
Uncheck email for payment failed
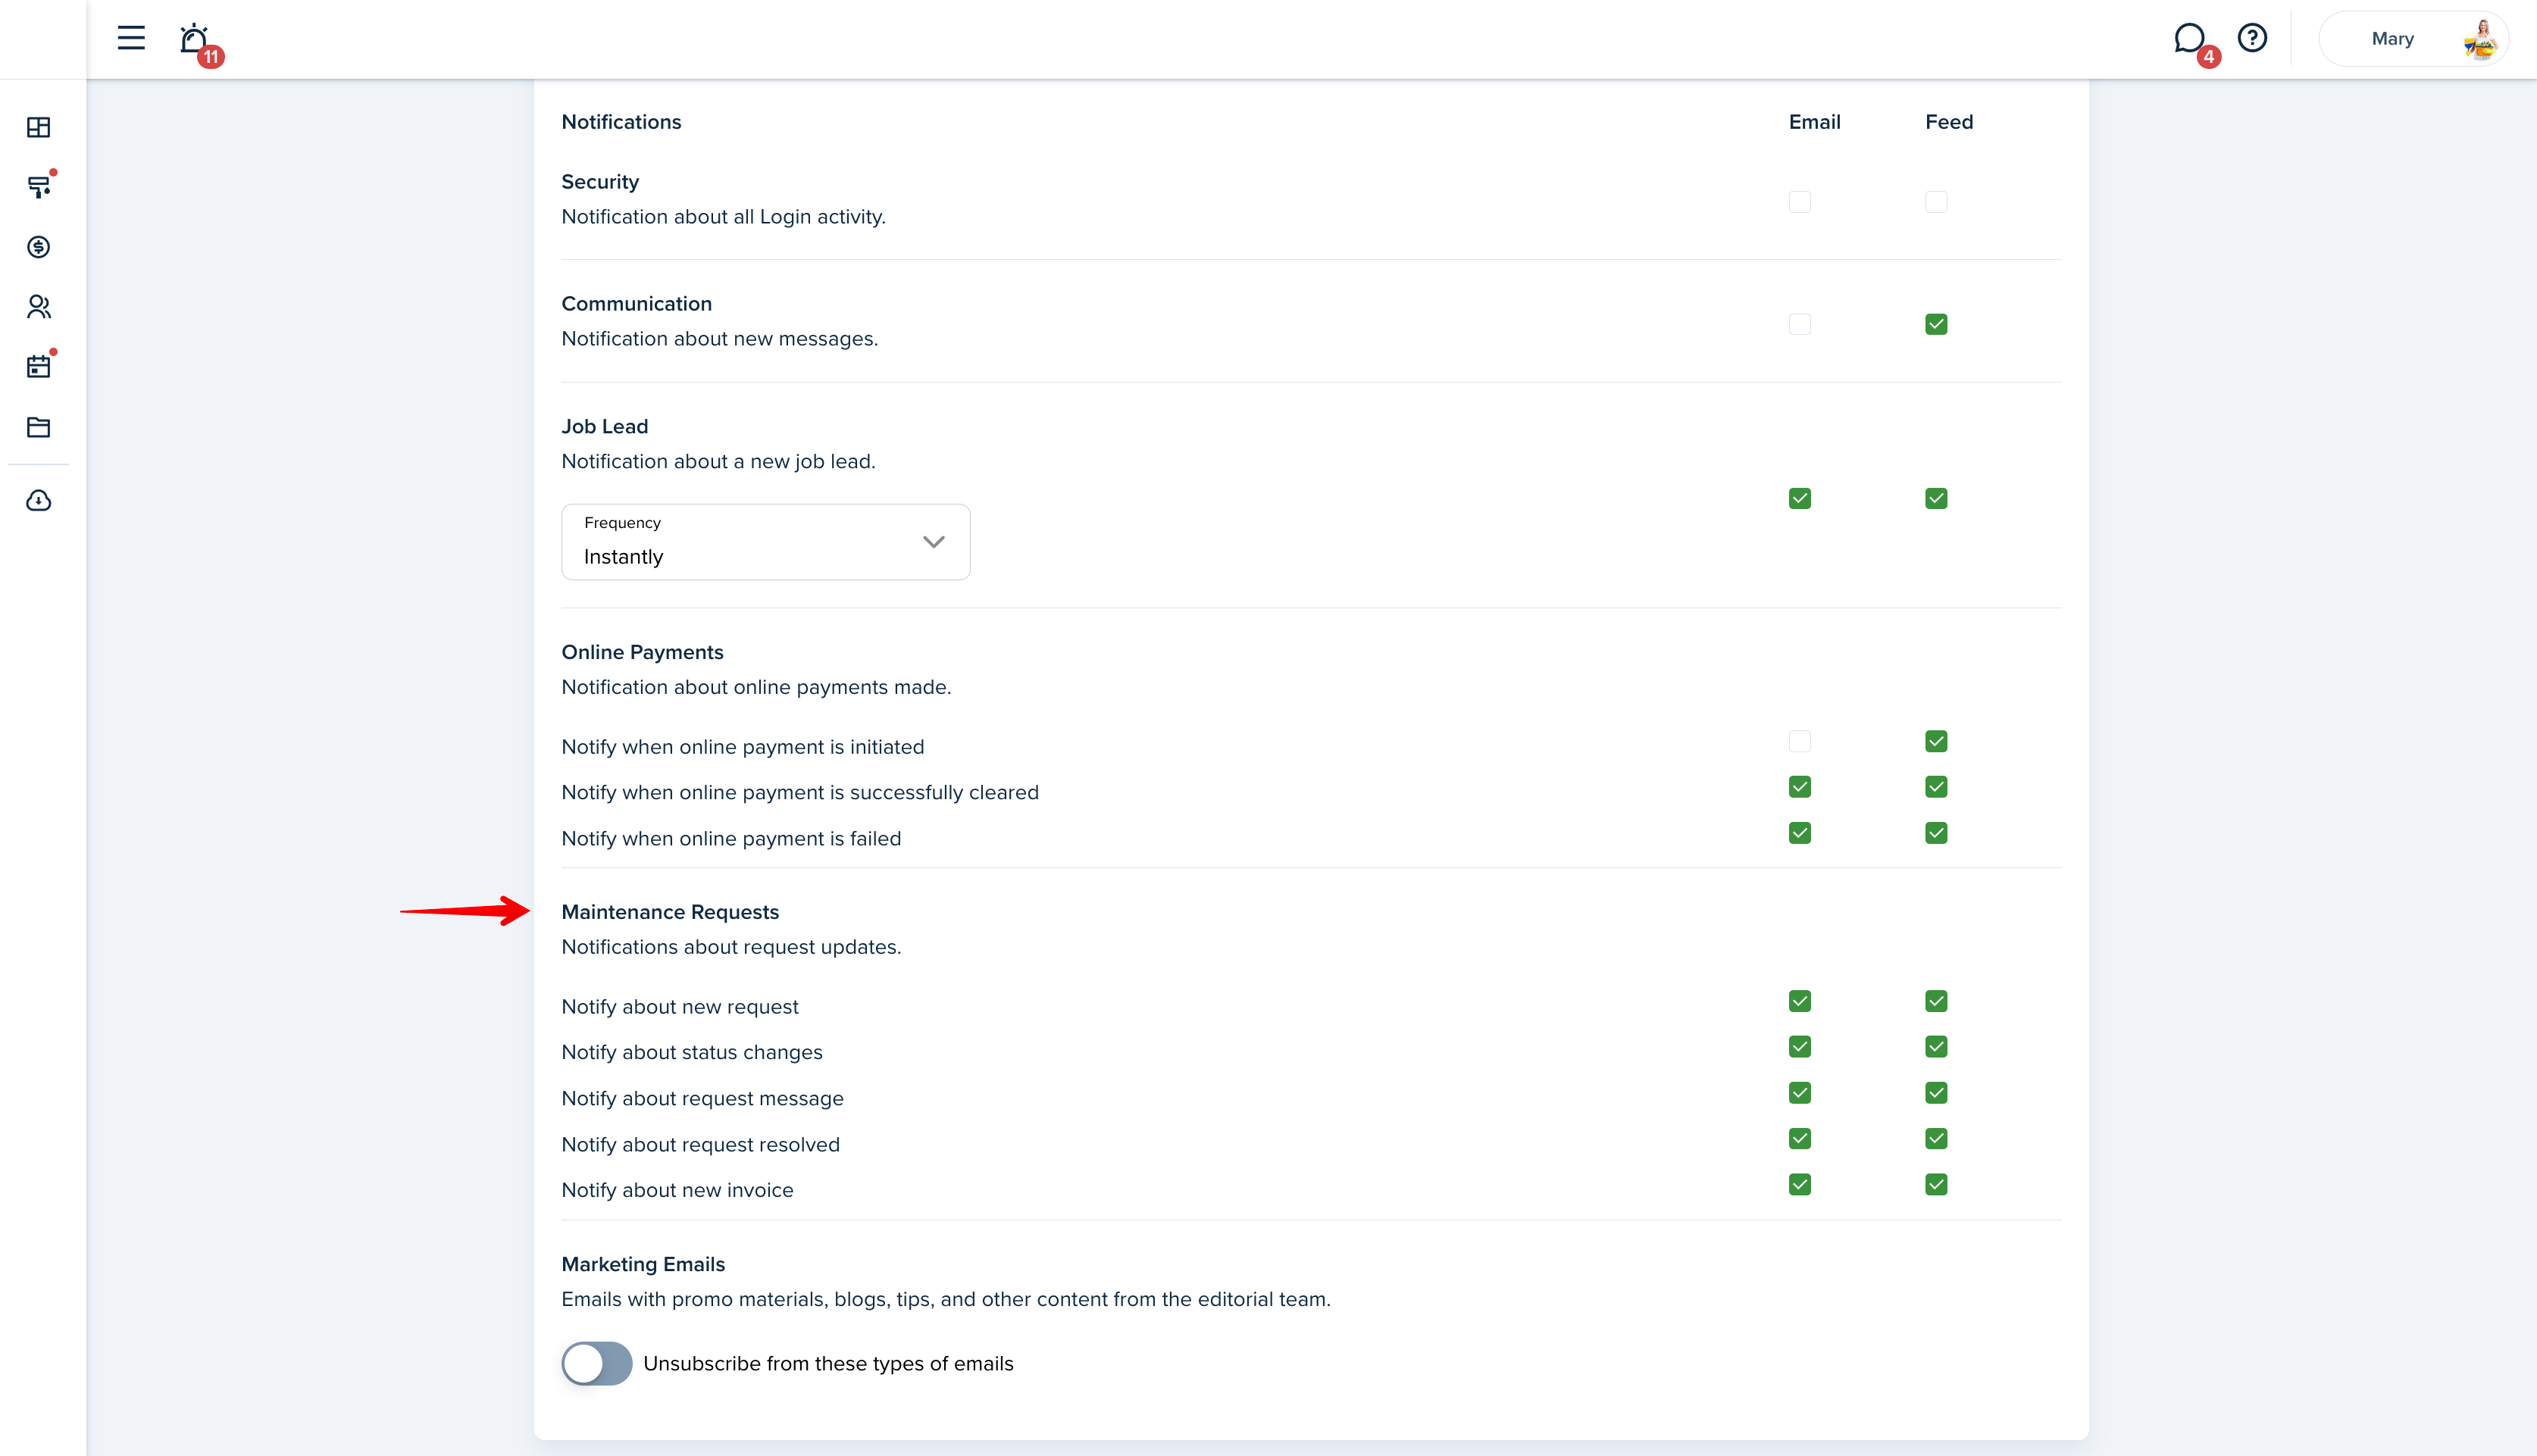(1800, 833)
